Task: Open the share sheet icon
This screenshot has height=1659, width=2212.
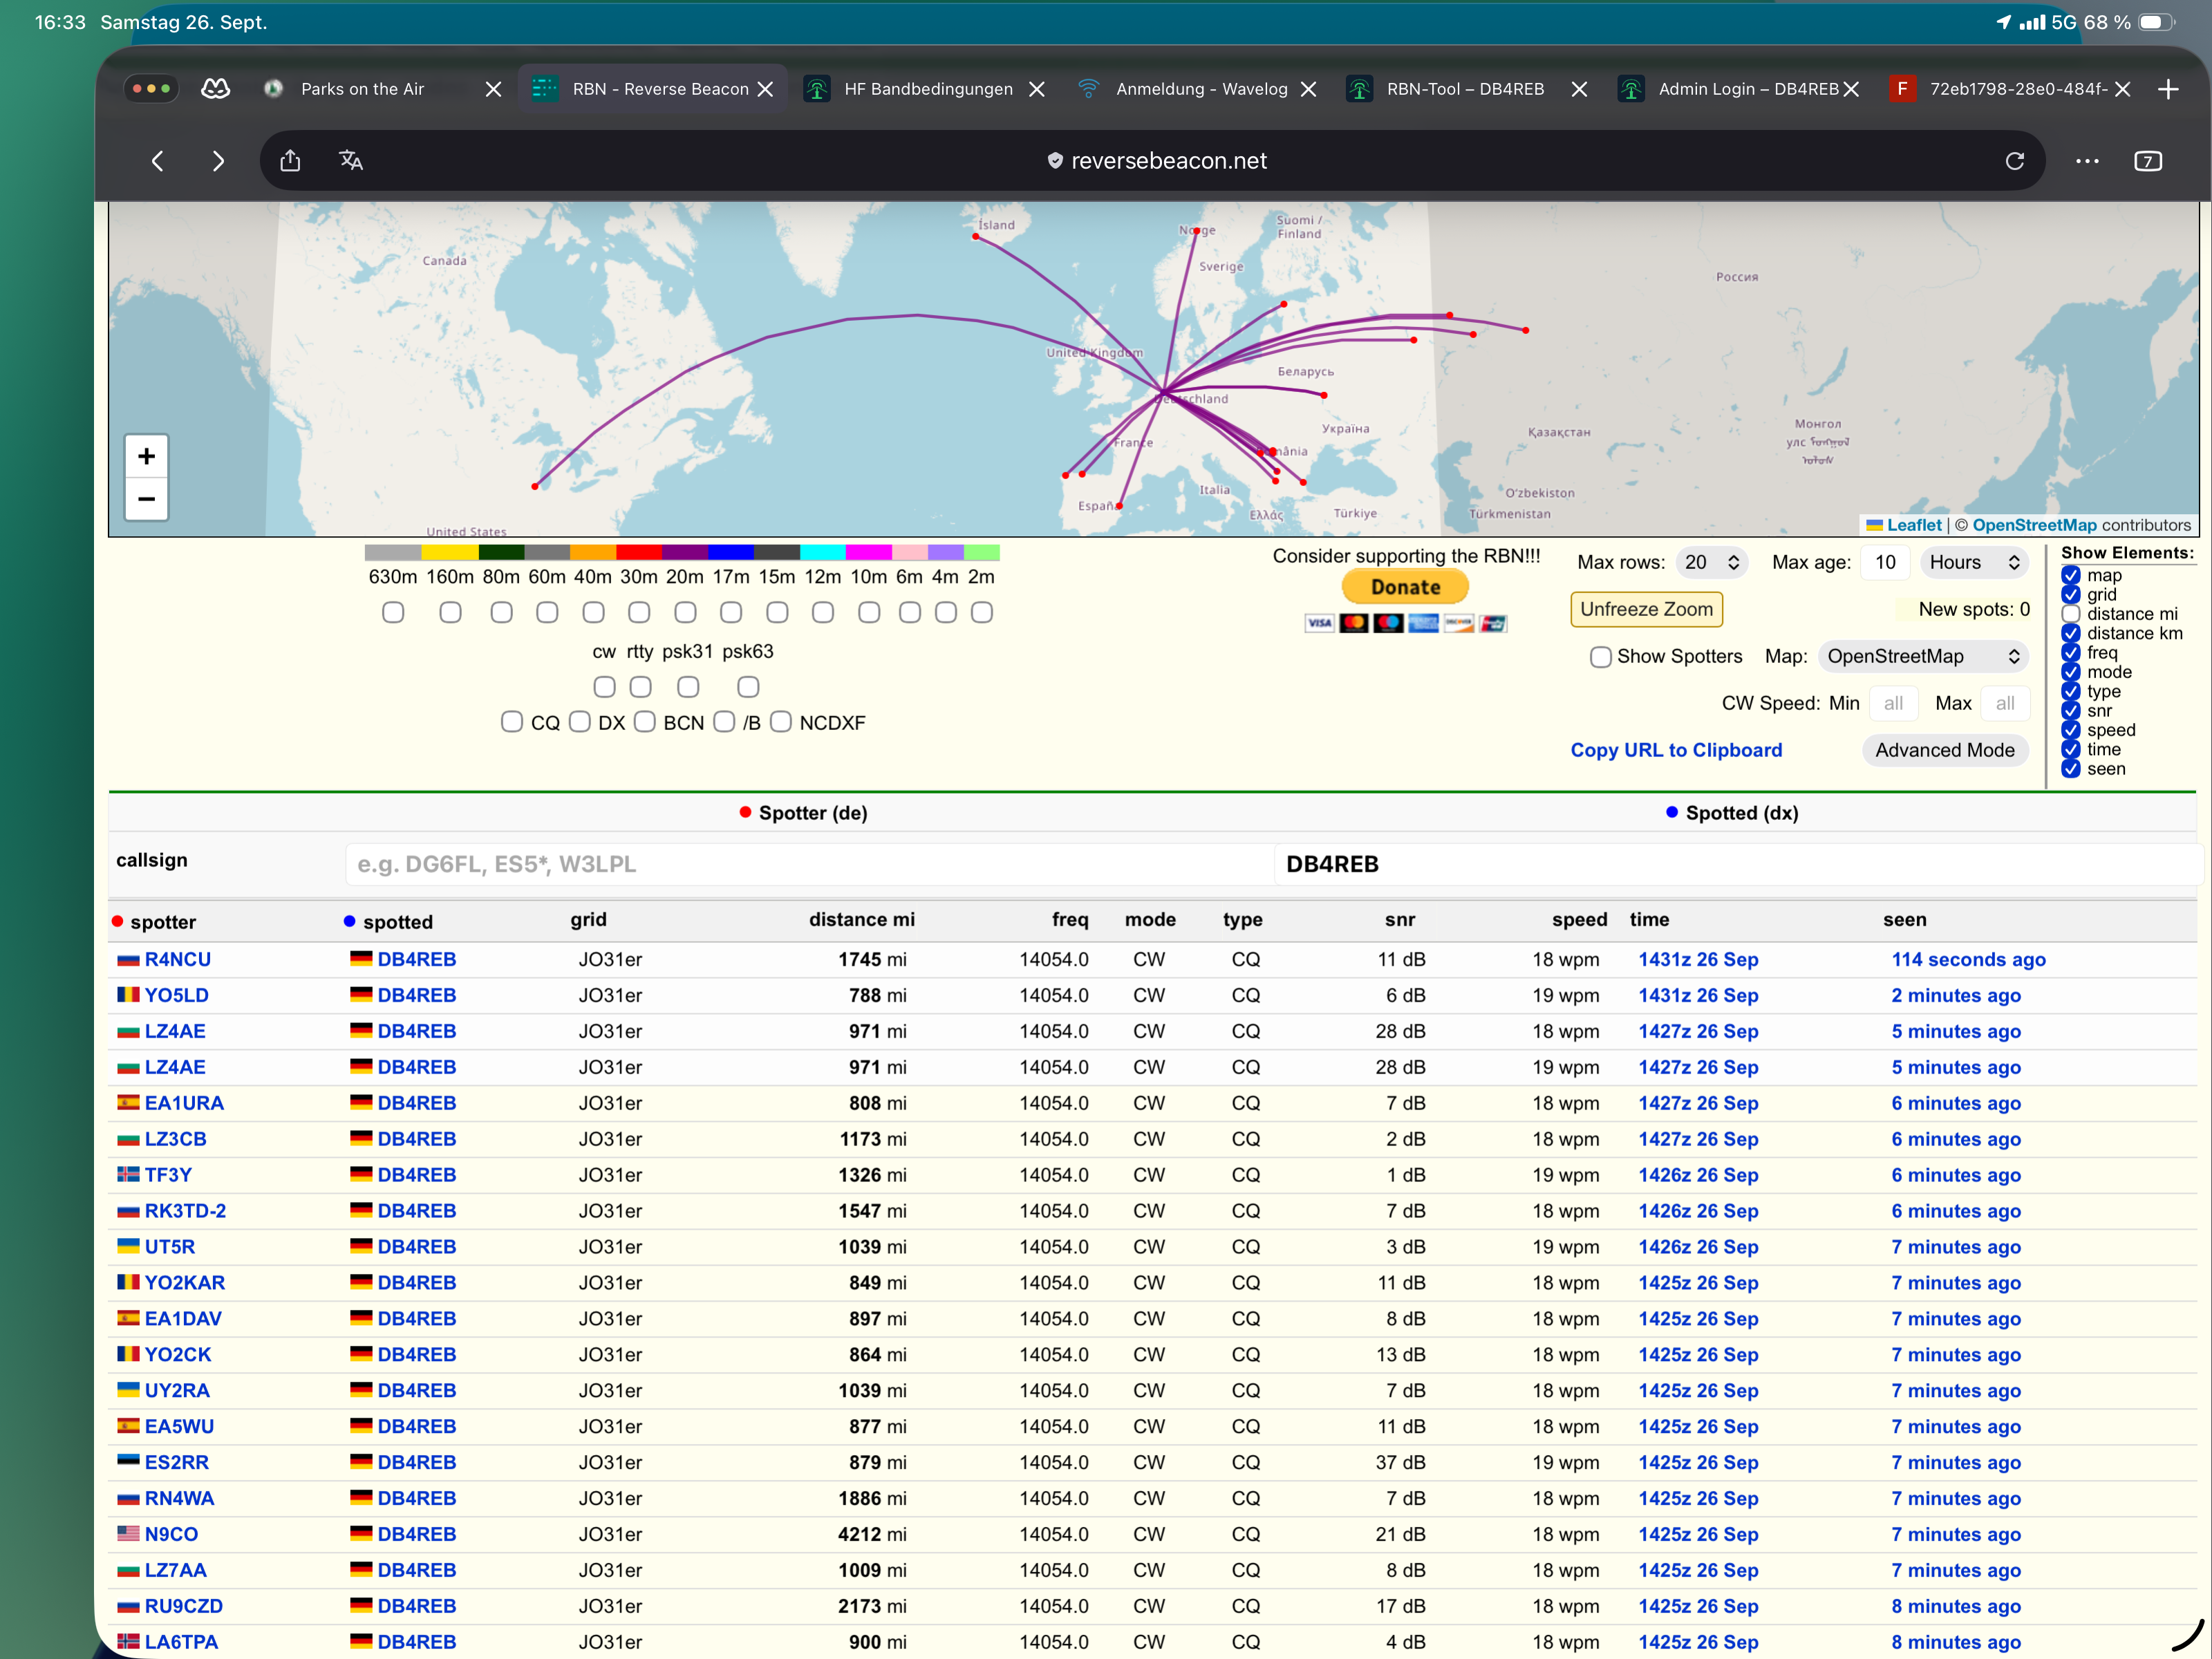Action: click(x=290, y=160)
